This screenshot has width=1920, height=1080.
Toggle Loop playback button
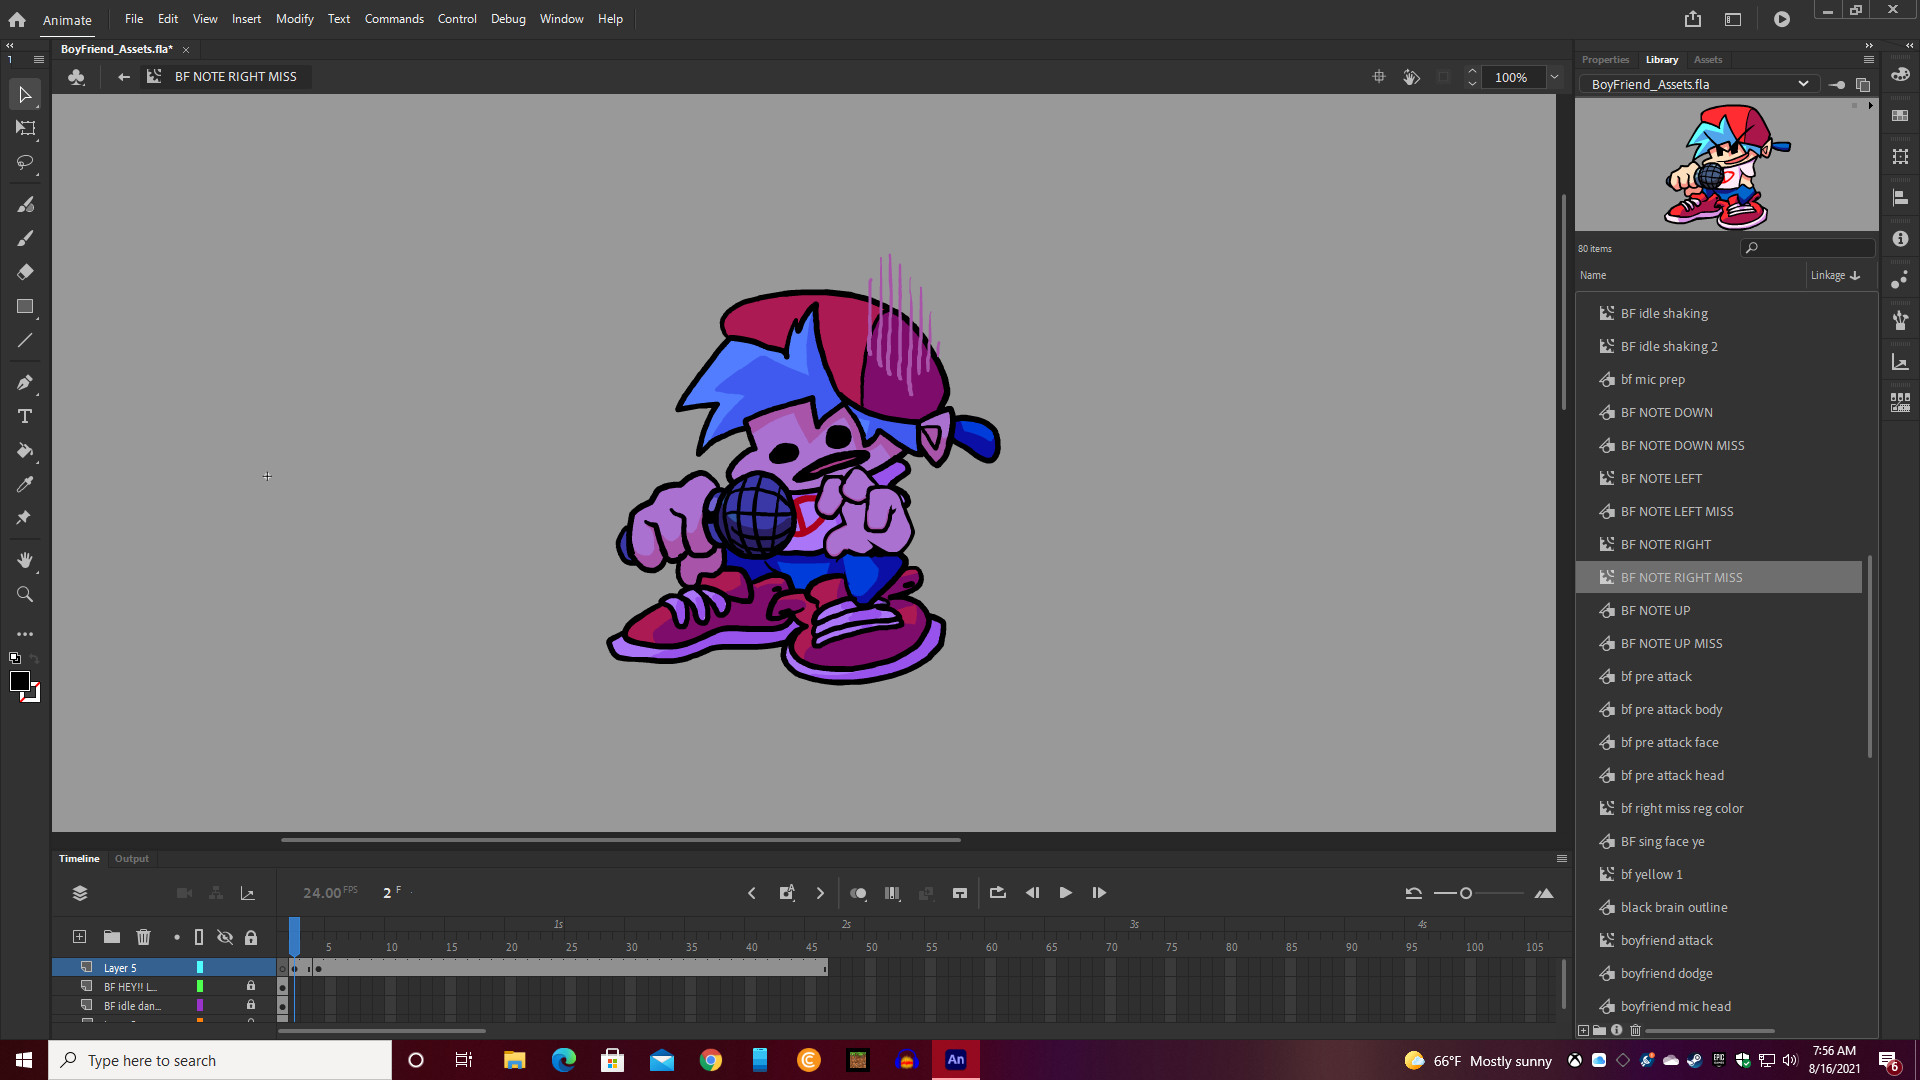coord(998,893)
